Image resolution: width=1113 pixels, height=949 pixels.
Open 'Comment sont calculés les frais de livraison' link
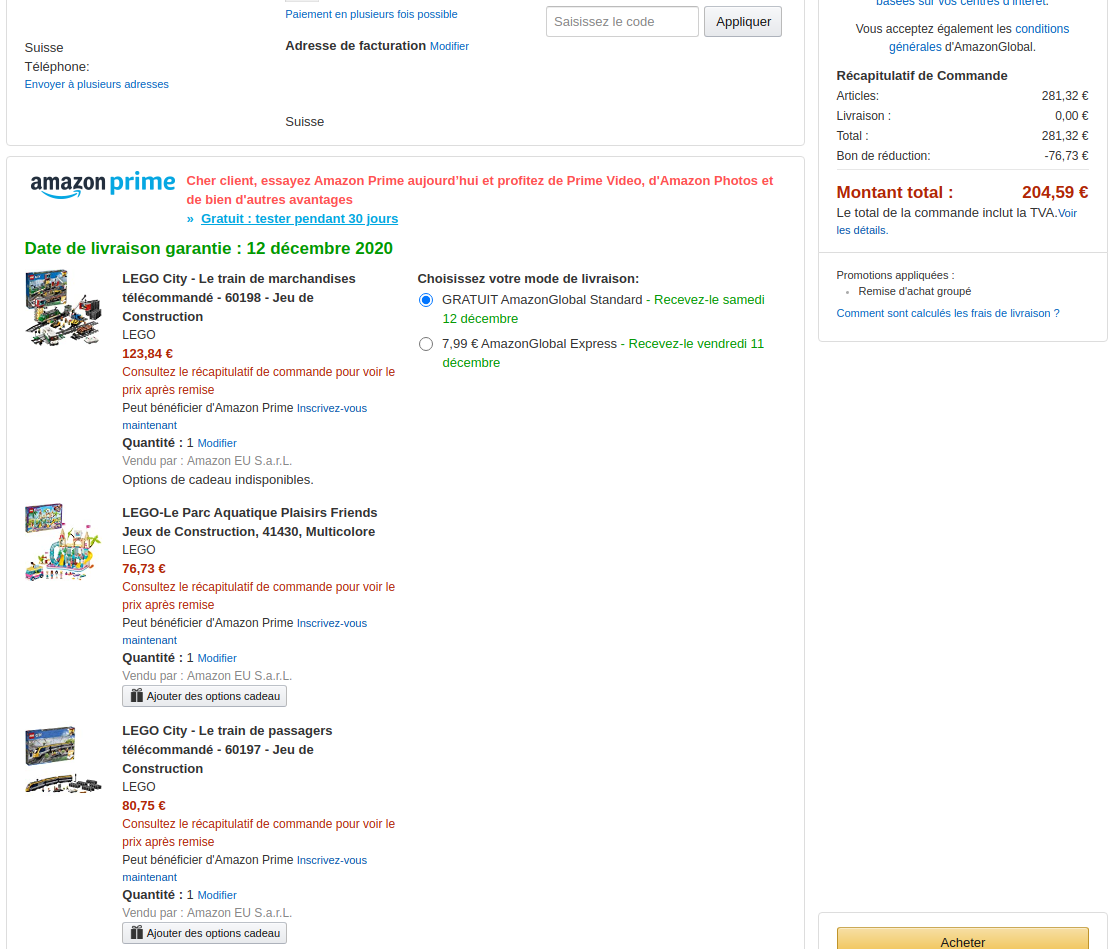(x=947, y=313)
